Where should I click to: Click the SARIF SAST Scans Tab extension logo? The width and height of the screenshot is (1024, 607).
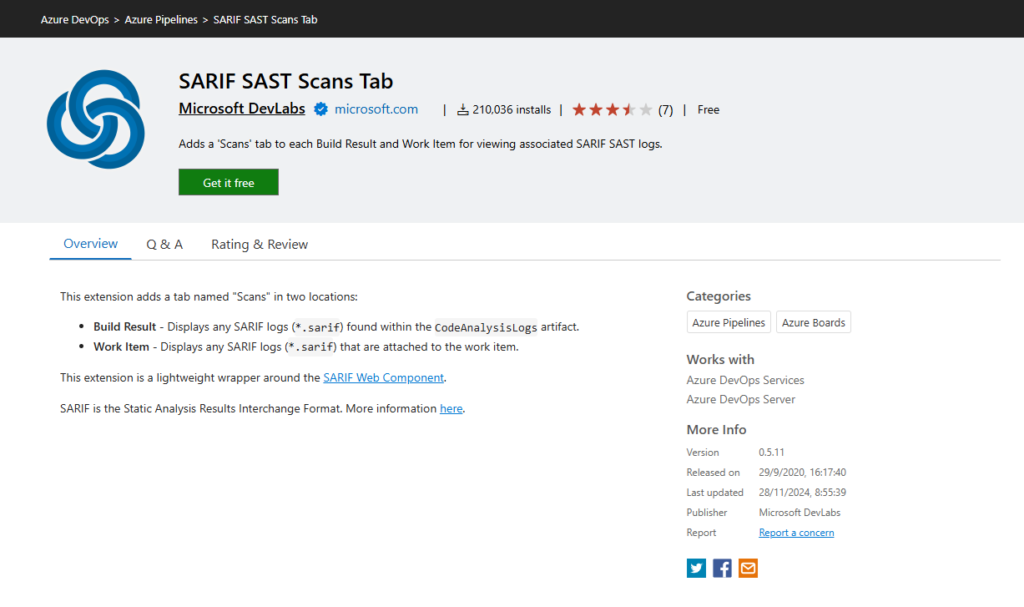coord(96,119)
